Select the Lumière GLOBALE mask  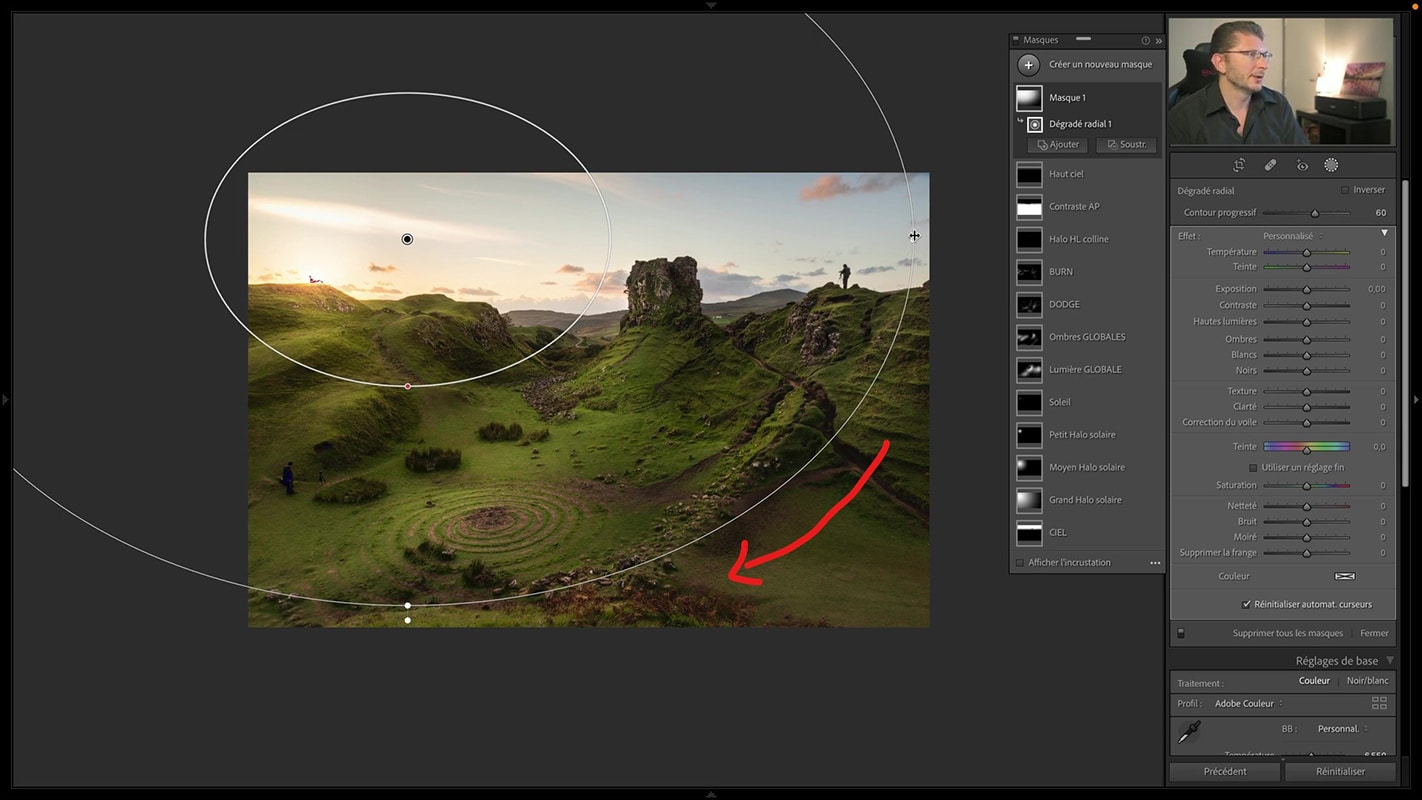[1088, 369]
